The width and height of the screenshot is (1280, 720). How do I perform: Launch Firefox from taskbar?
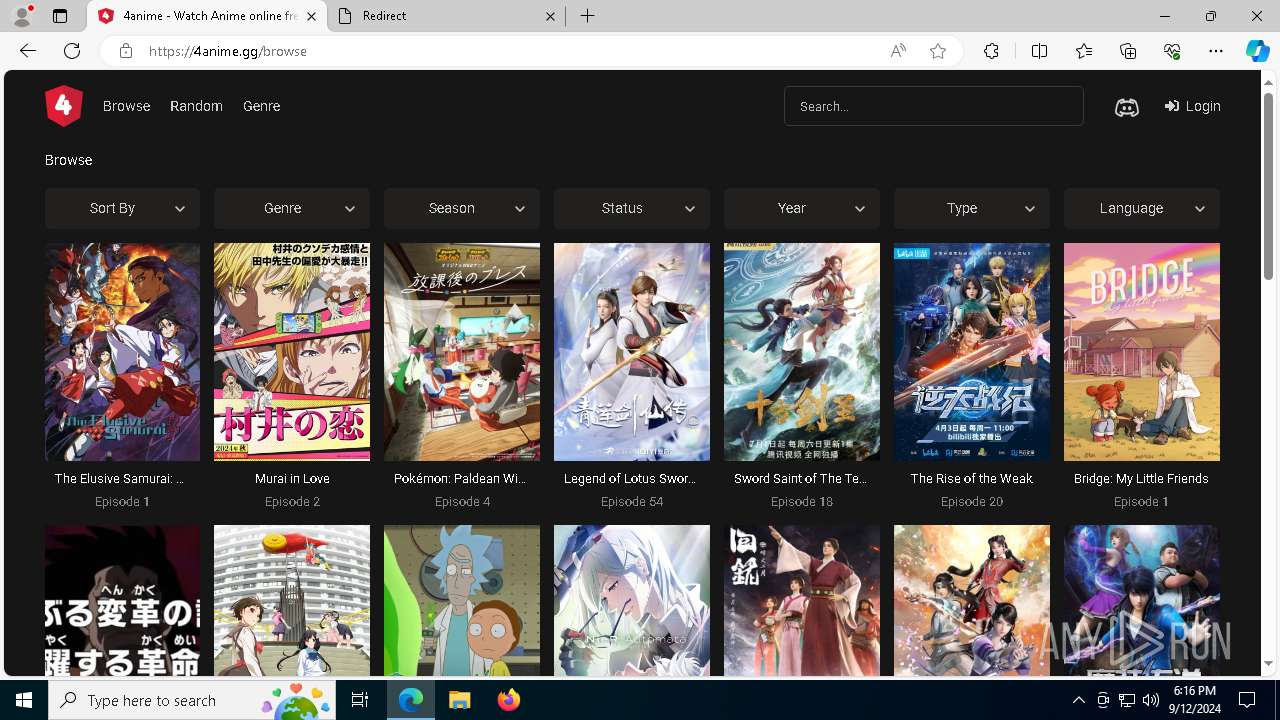pos(508,700)
